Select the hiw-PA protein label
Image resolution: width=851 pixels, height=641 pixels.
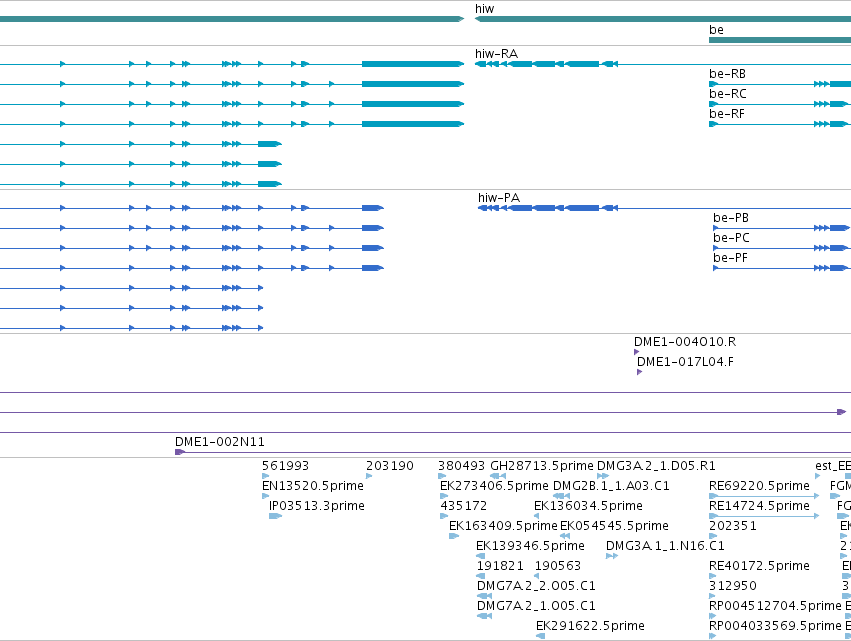[x=499, y=198]
